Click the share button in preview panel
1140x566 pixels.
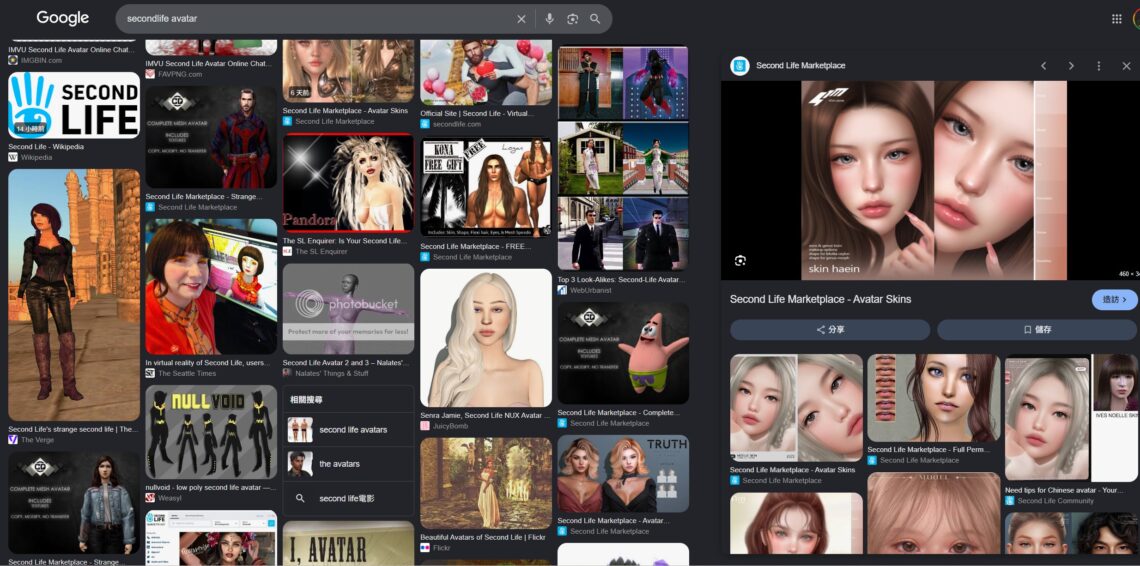pyautogui.click(x=830, y=330)
